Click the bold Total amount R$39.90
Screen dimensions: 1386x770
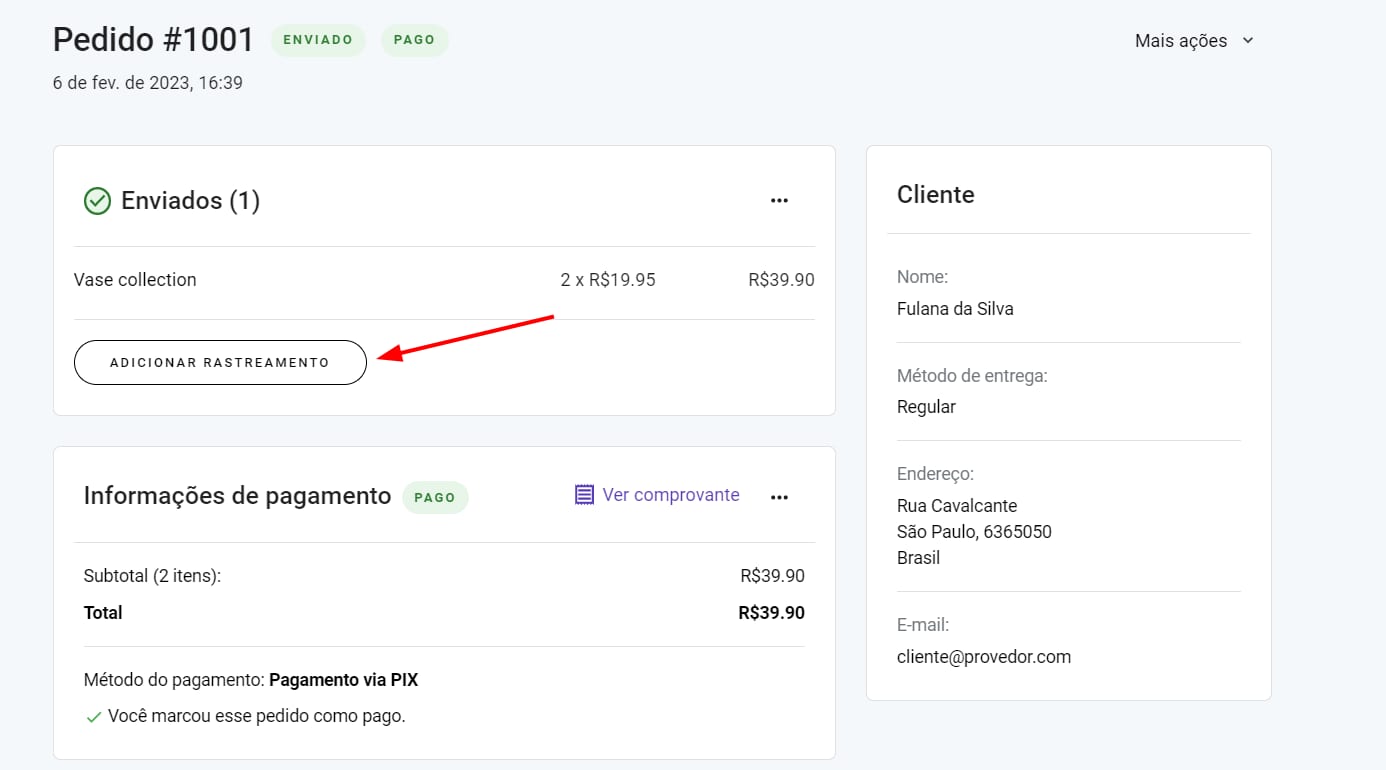(771, 613)
